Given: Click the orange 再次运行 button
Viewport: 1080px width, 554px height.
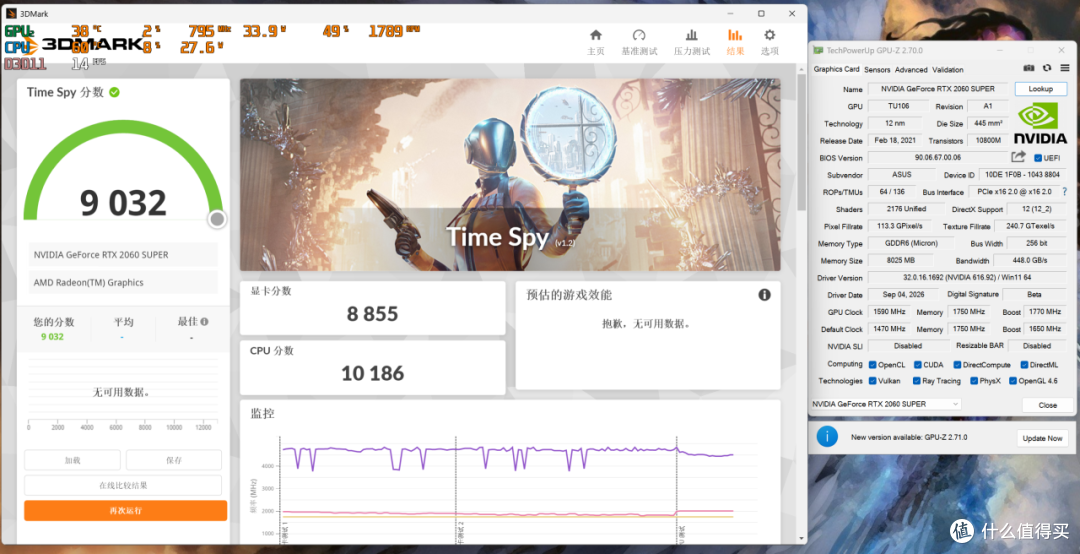Looking at the screenshot, I should point(125,511).
